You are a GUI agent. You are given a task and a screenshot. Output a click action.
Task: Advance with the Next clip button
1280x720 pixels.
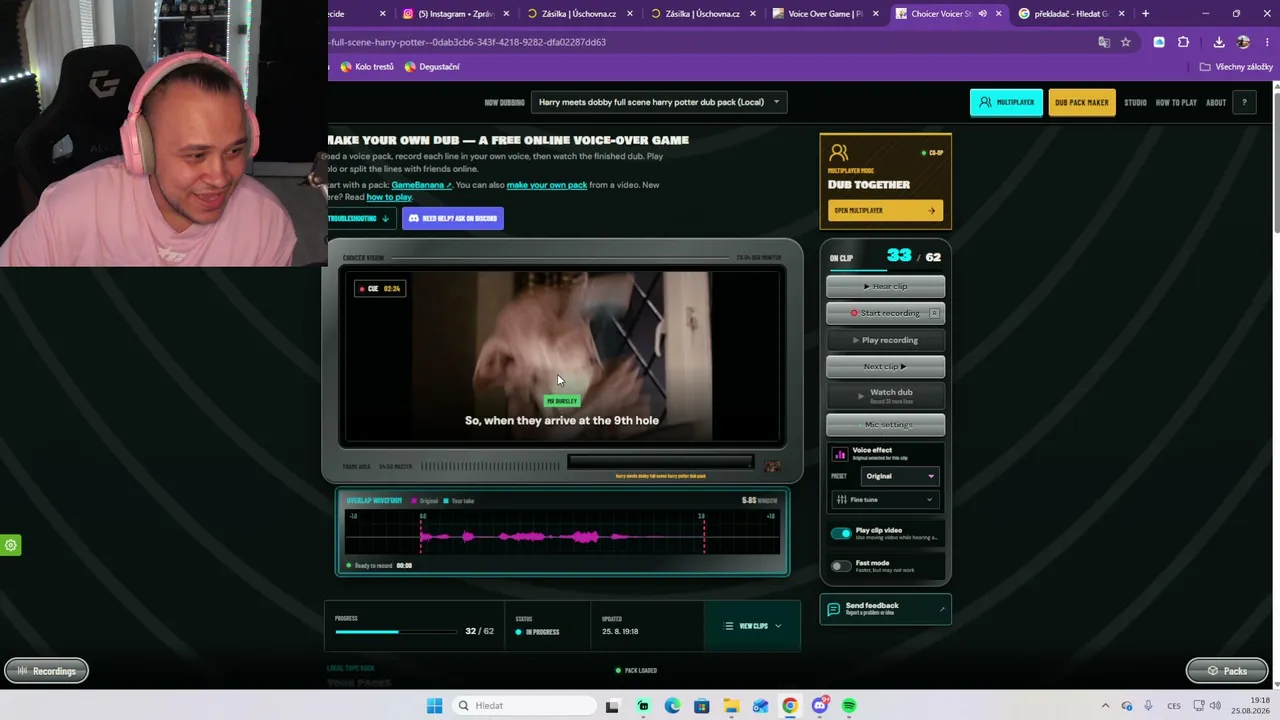click(885, 366)
